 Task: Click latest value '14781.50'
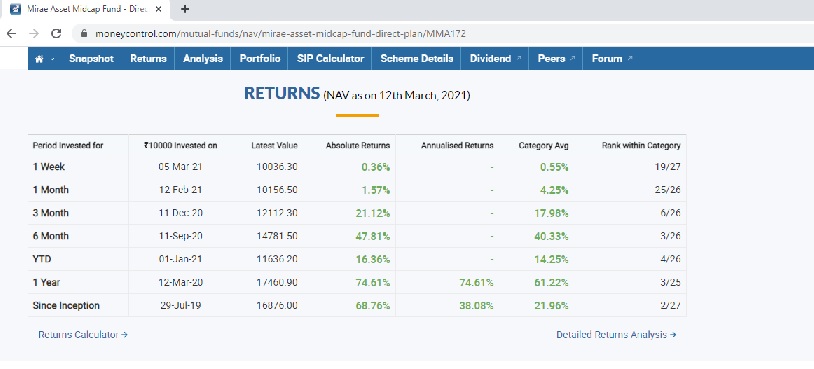[277, 236]
